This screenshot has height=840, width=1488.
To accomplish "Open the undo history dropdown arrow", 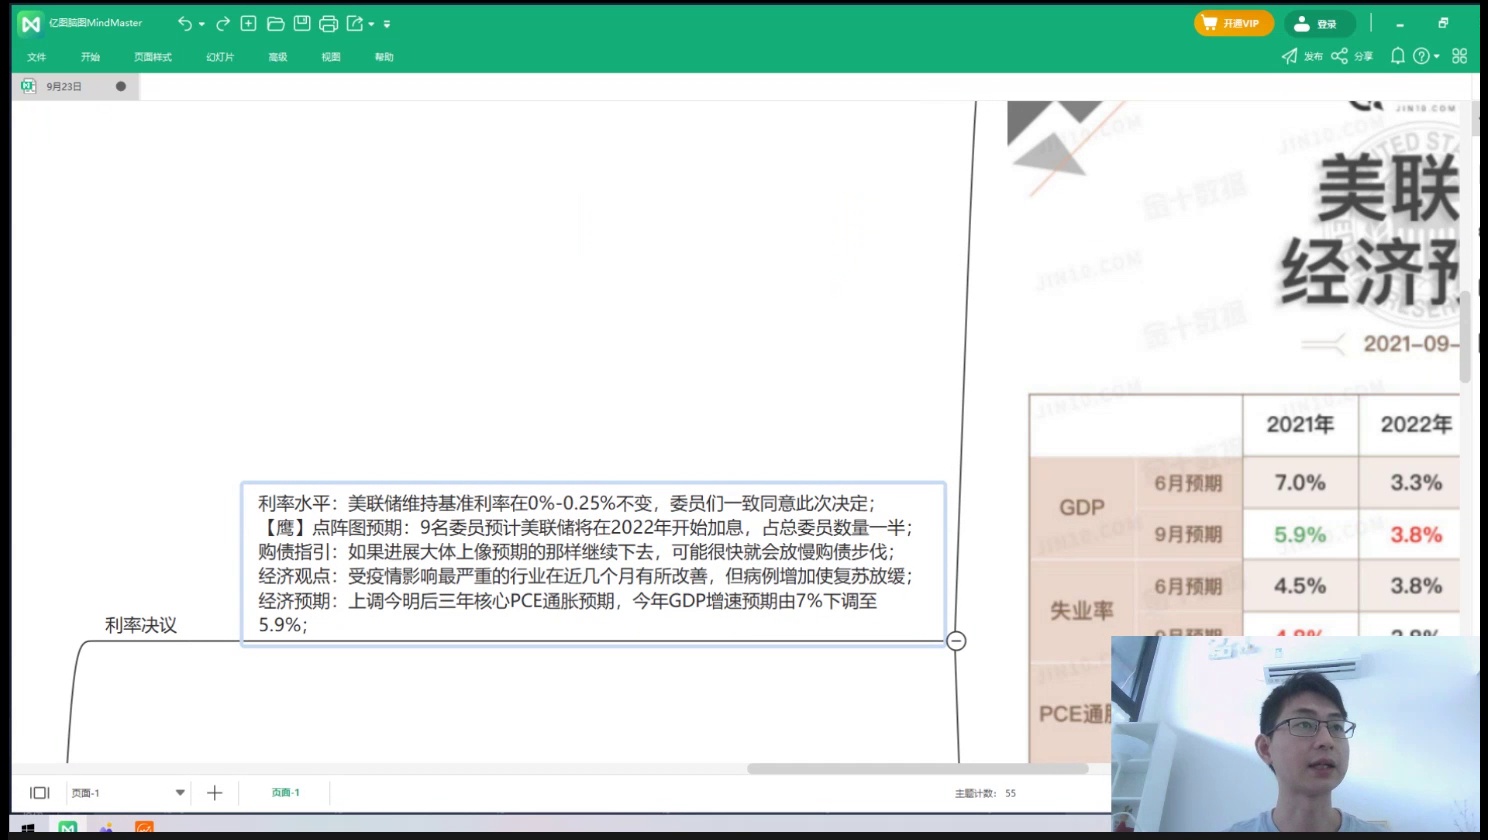I will tap(202, 24).
